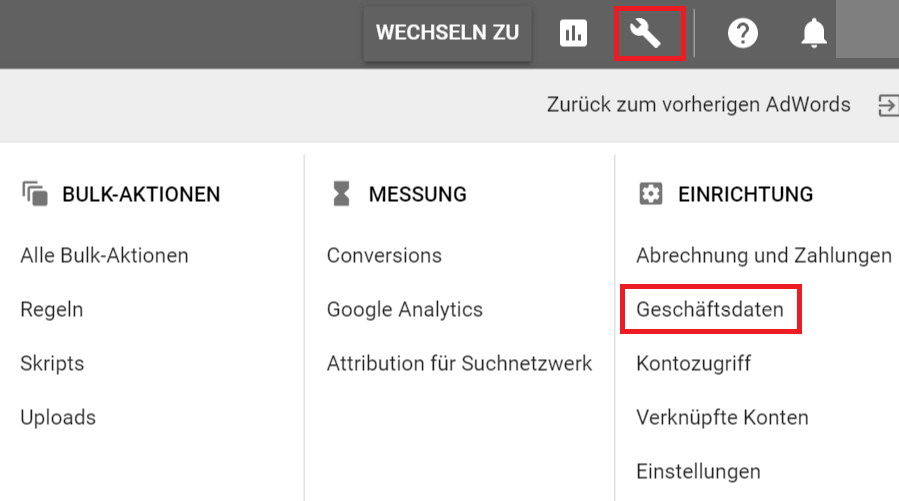Open Alle Bulk-Aktionen
Image resolution: width=899 pixels, height=501 pixels.
point(104,256)
